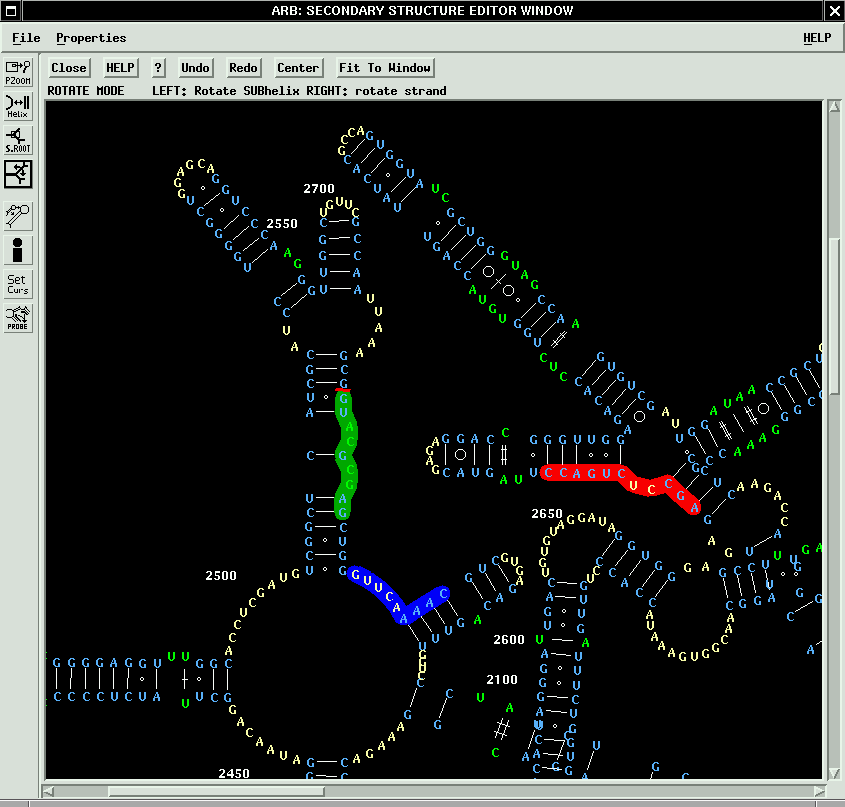The width and height of the screenshot is (845, 807).
Task: Click the question mark button
Action: point(158,68)
